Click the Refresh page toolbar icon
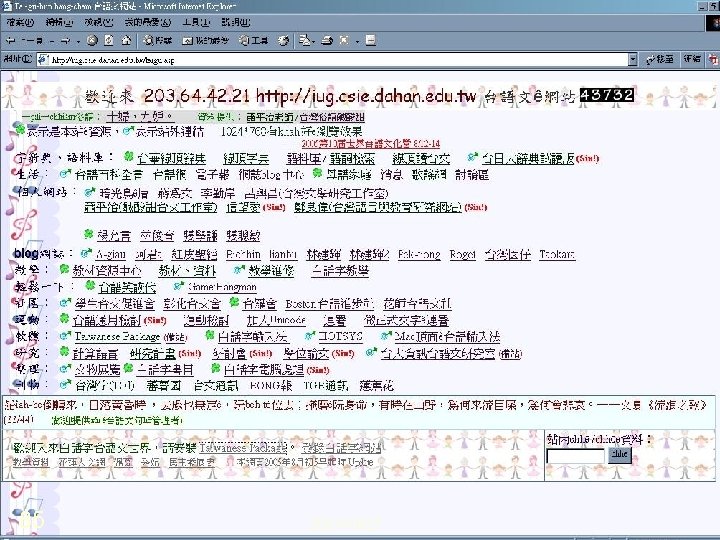Viewport: 720px width, 540px height. click(x=109, y=40)
